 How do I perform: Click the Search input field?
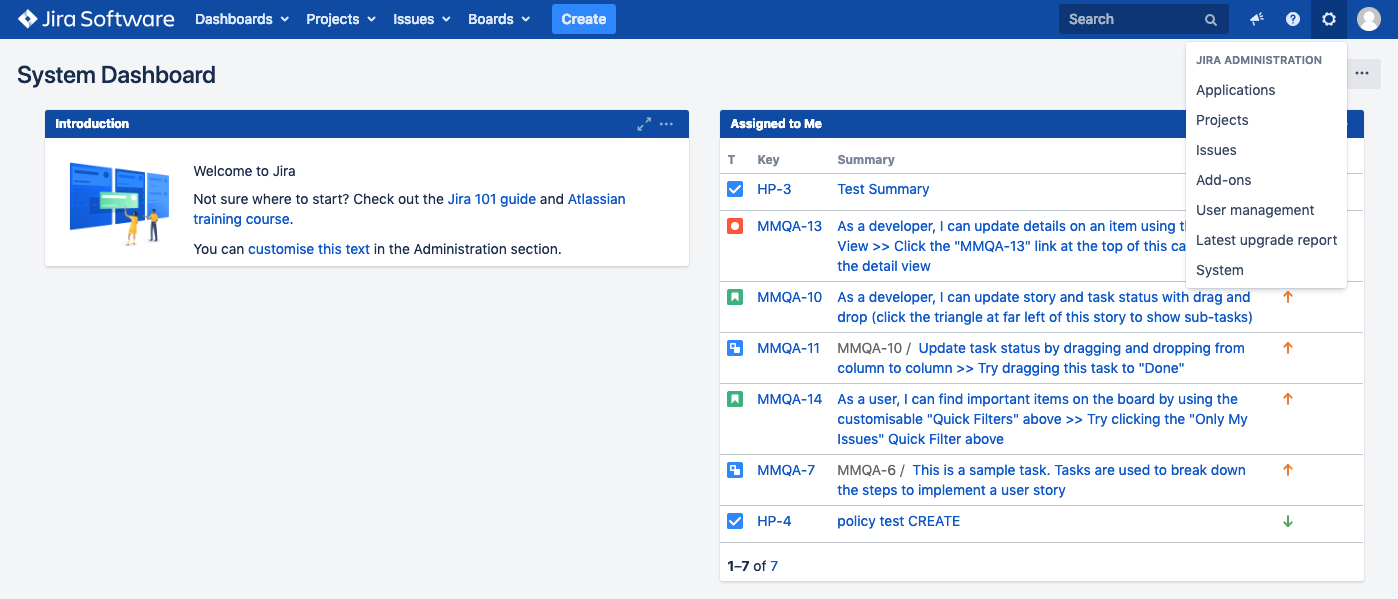click(1132, 19)
